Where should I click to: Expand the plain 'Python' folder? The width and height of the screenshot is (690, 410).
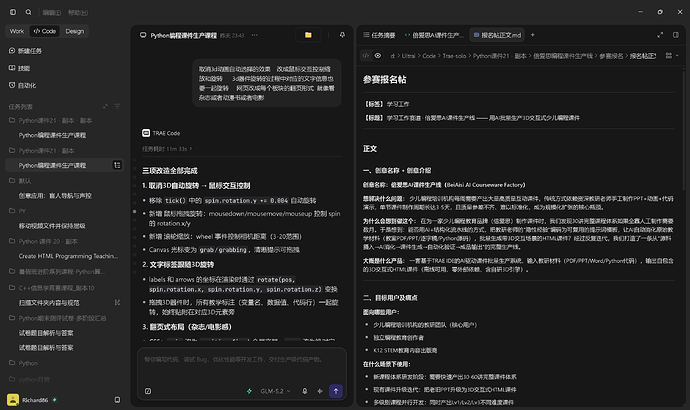(x=23, y=363)
